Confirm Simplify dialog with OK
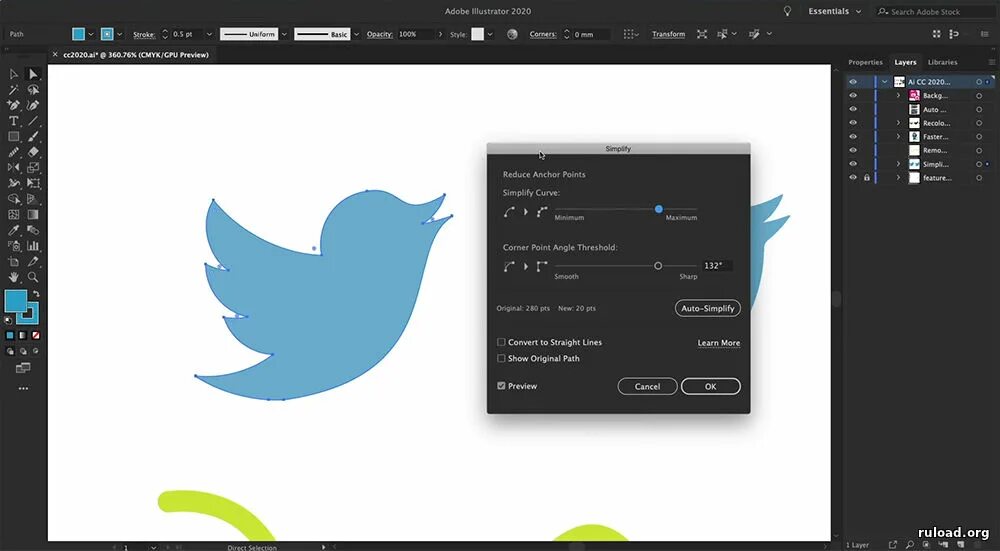Image resolution: width=1000 pixels, height=551 pixels. pyautogui.click(x=710, y=386)
